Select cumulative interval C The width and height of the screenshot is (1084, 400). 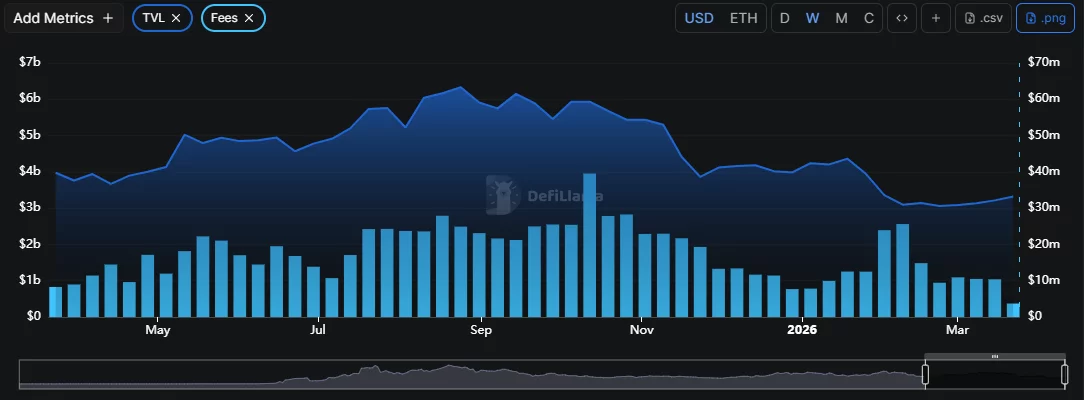868,18
